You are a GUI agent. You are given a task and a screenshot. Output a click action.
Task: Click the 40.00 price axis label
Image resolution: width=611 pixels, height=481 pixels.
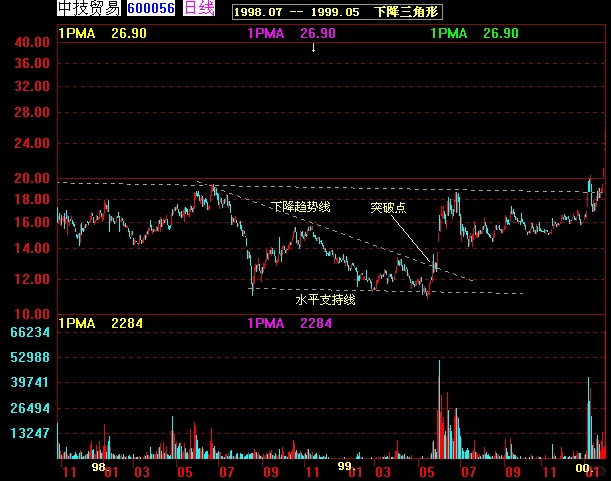32,42
